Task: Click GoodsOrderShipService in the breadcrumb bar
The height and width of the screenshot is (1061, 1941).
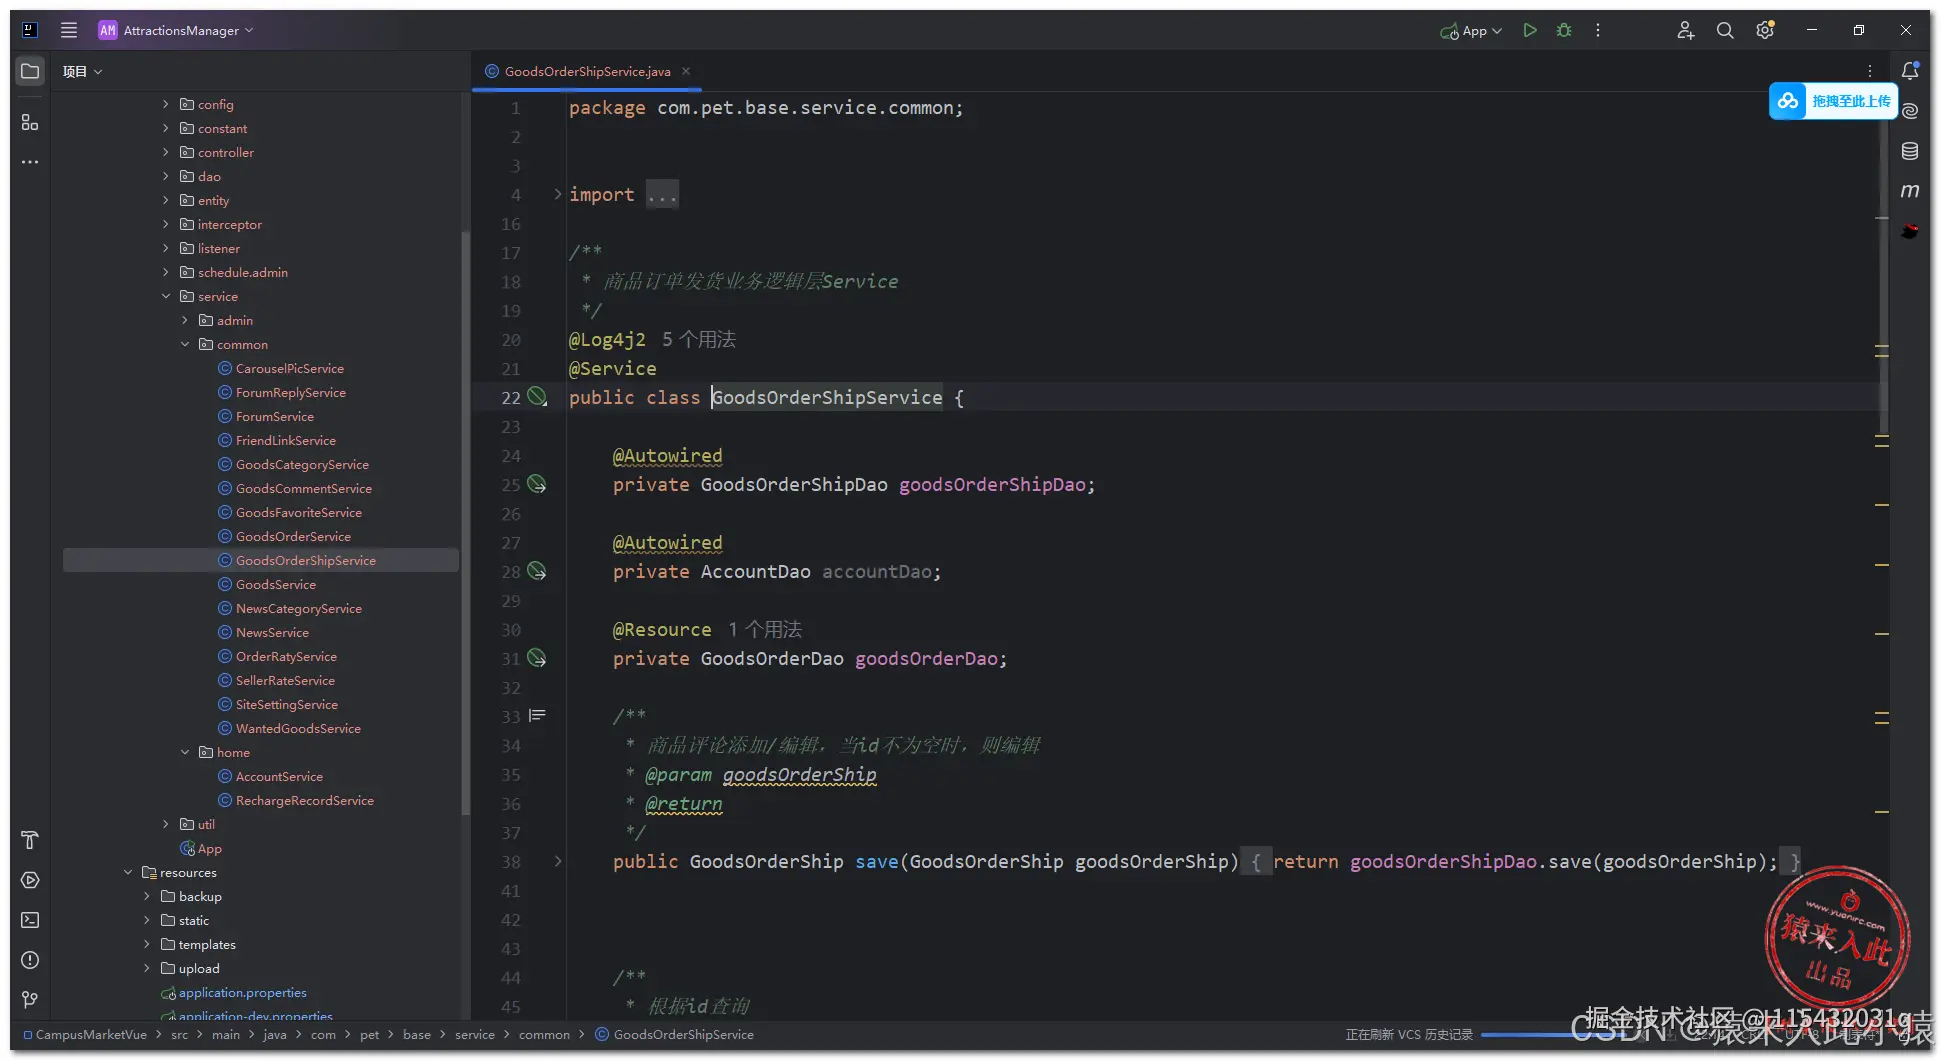Action: click(x=683, y=1034)
